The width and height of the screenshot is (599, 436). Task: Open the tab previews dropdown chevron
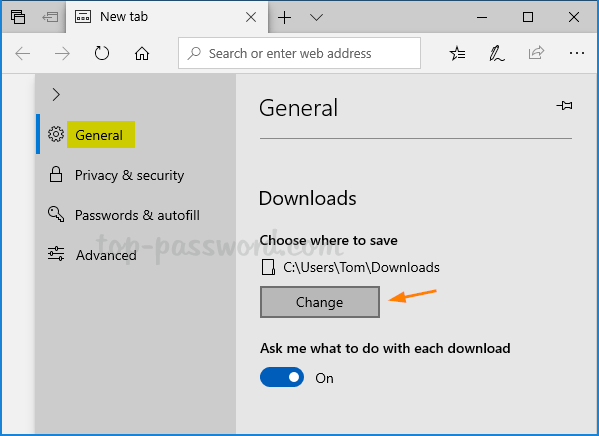[316, 17]
